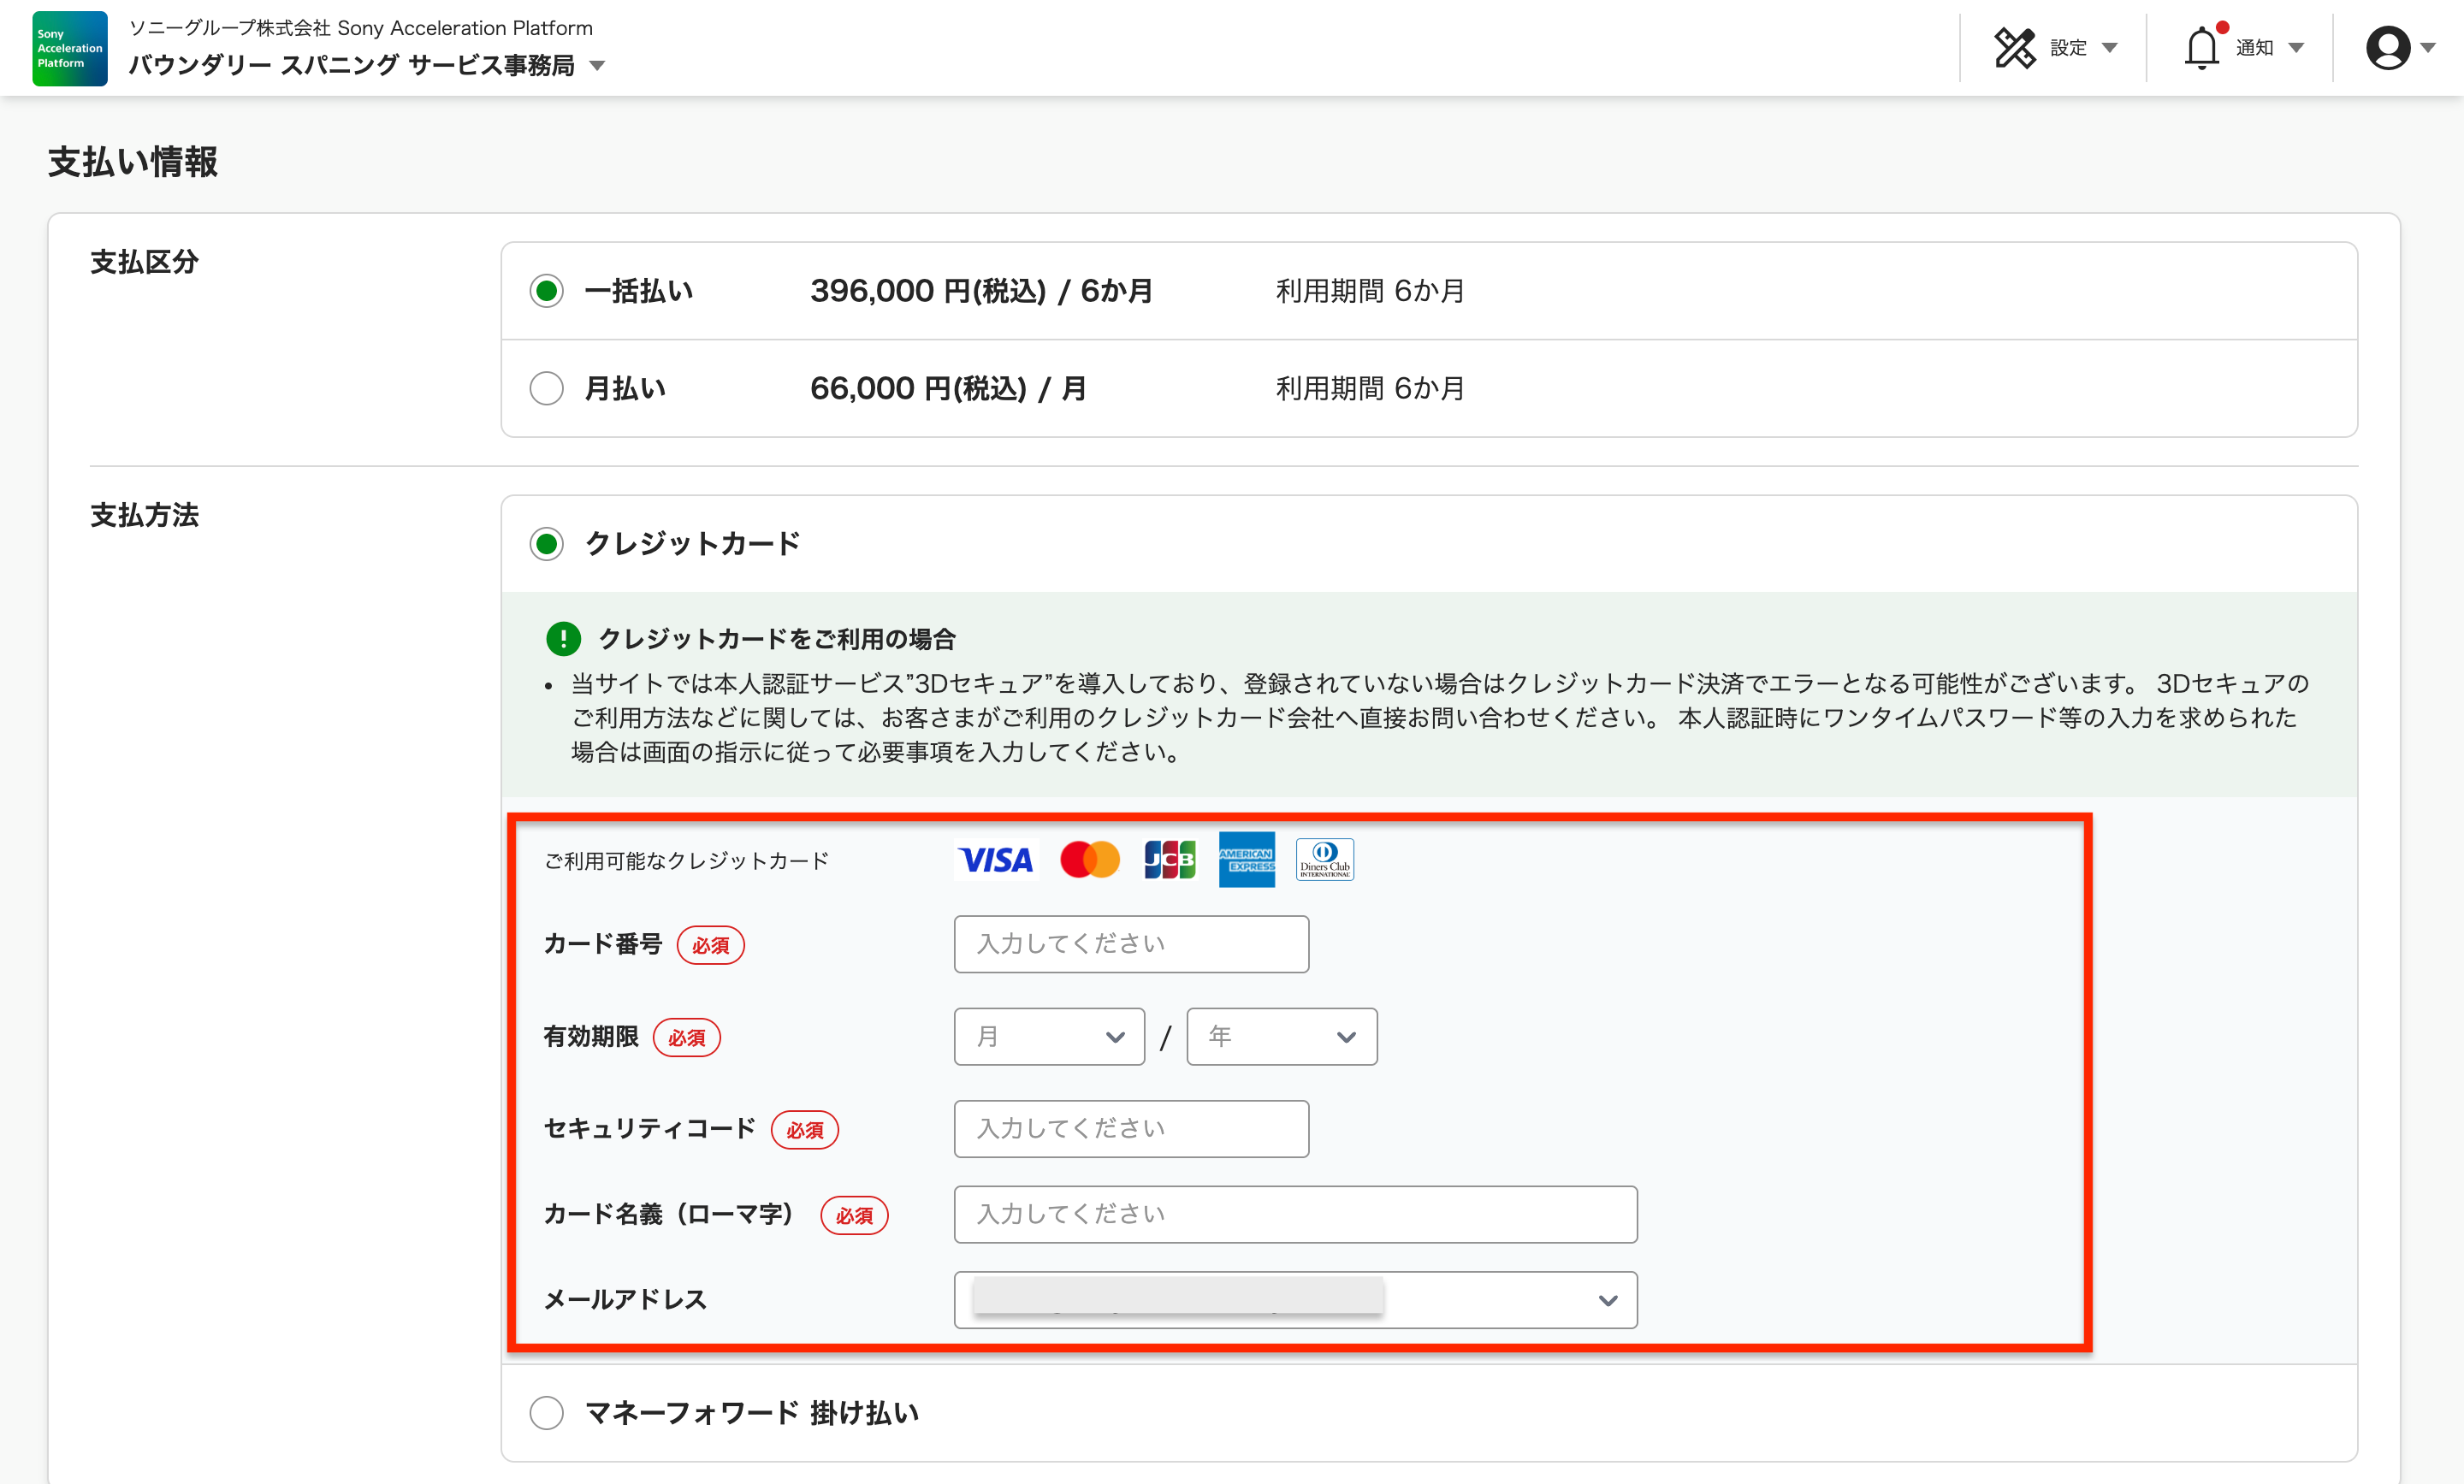Click the カード番号 input field
Viewport: 2464px width, 1484px height.
tap(1131, 943)
